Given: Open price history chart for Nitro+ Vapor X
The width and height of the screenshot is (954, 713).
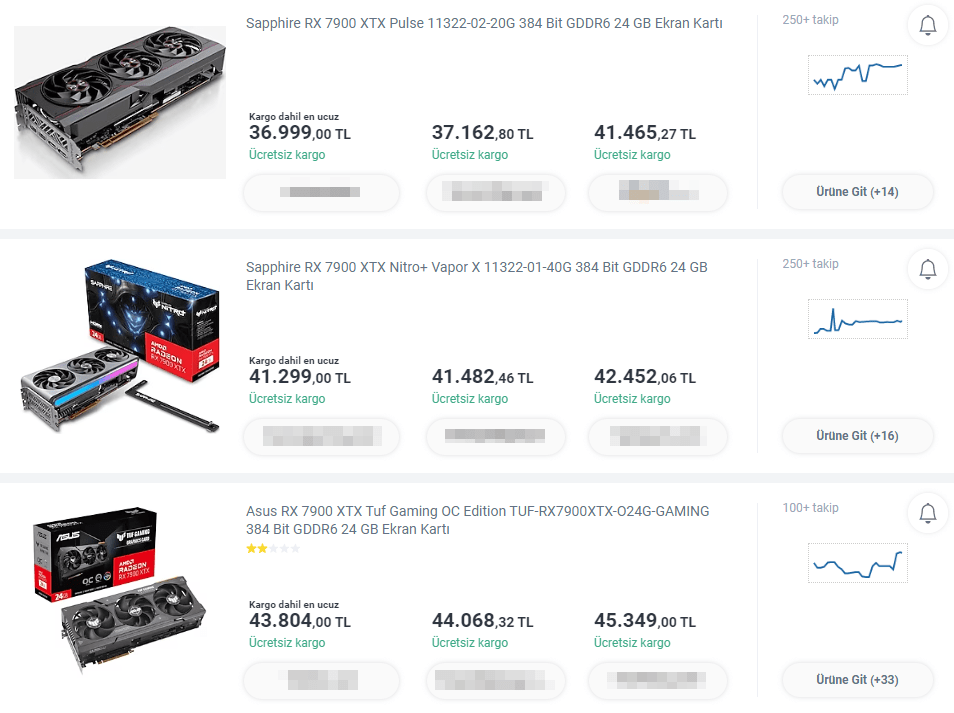Looking at the screenshot, I should [x=857, y=319].
